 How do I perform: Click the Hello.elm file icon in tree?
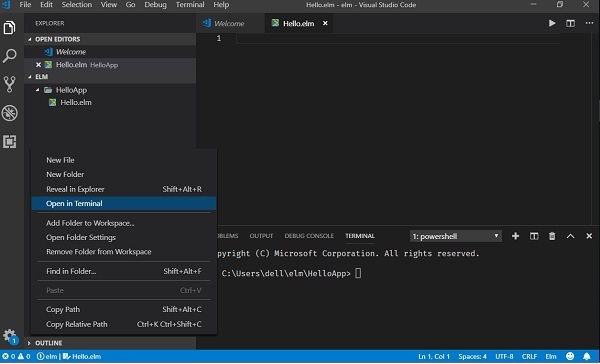[52, 102]
